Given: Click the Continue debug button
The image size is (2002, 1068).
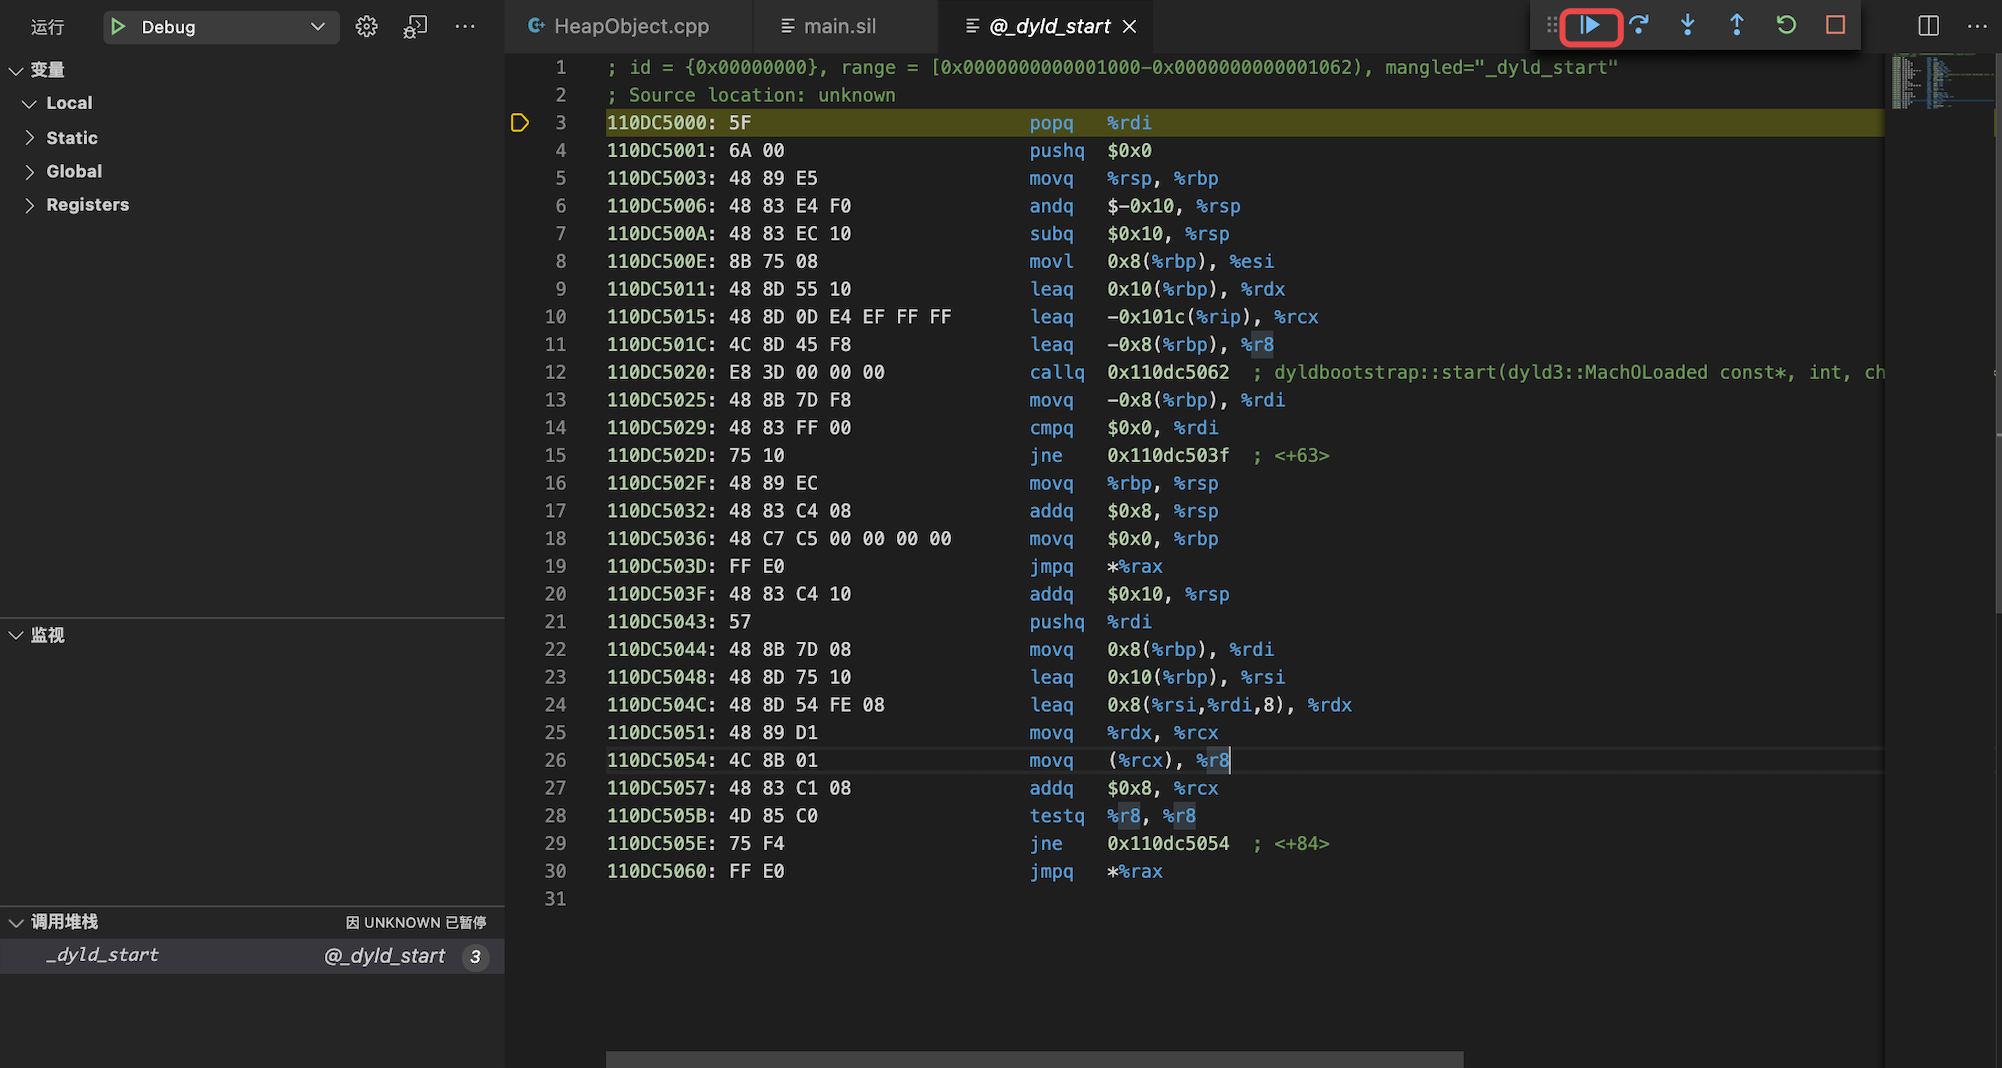Looking at the screenshot, I should coord(1589,26).
